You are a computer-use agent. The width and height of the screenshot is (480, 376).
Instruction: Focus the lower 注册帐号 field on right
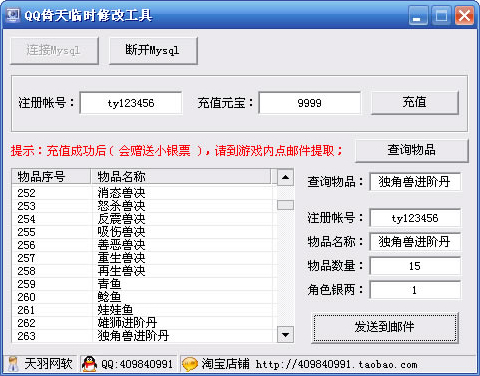[415, 218]
